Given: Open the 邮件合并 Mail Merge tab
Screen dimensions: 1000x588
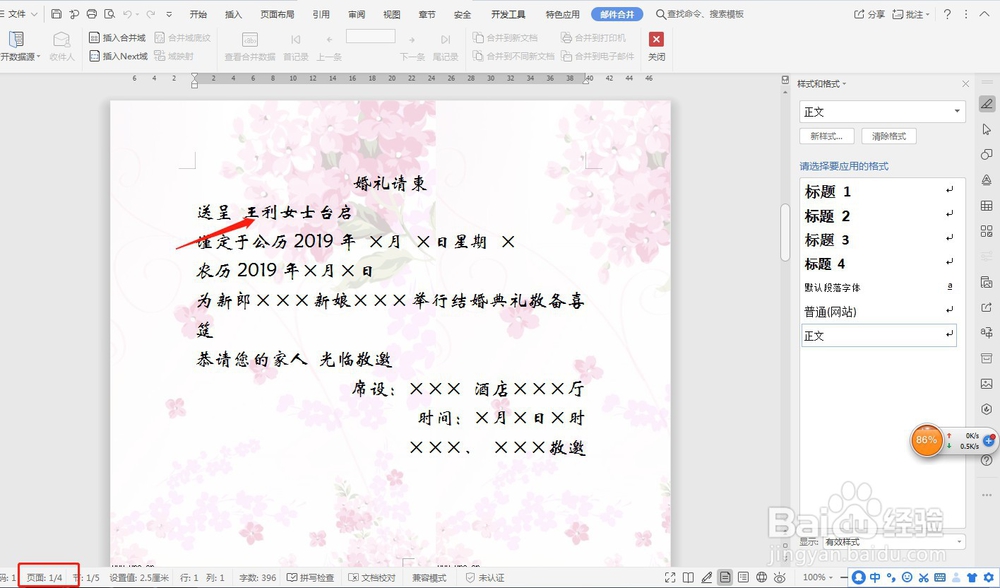Looking at the screenshot, I should [x=617, y=14].
